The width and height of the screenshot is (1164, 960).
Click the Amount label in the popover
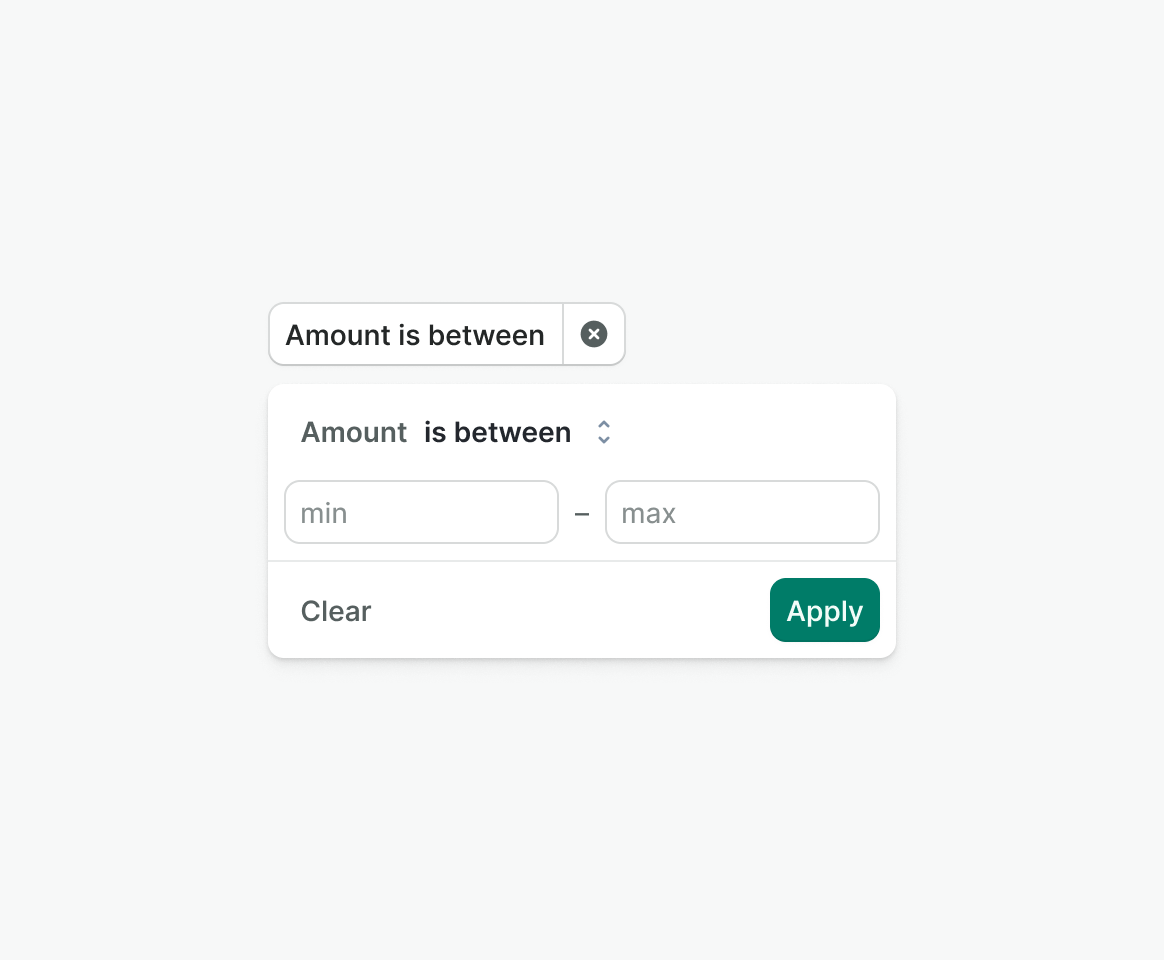pos(353,432)
